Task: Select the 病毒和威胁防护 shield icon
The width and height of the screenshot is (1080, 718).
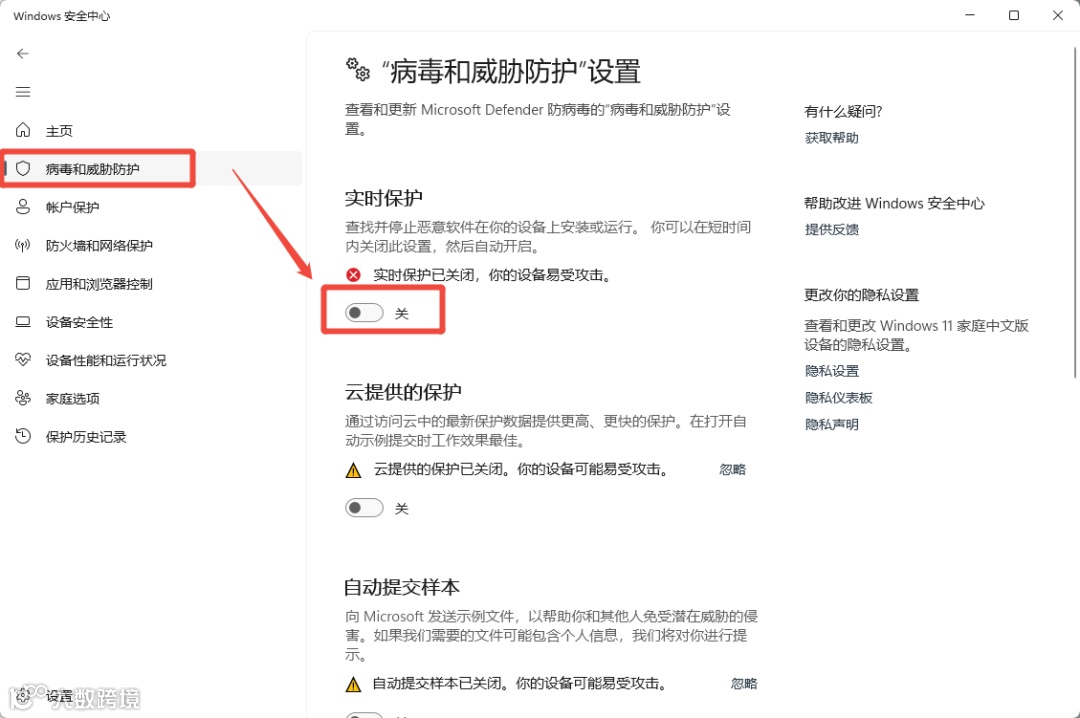Action: 23,169
